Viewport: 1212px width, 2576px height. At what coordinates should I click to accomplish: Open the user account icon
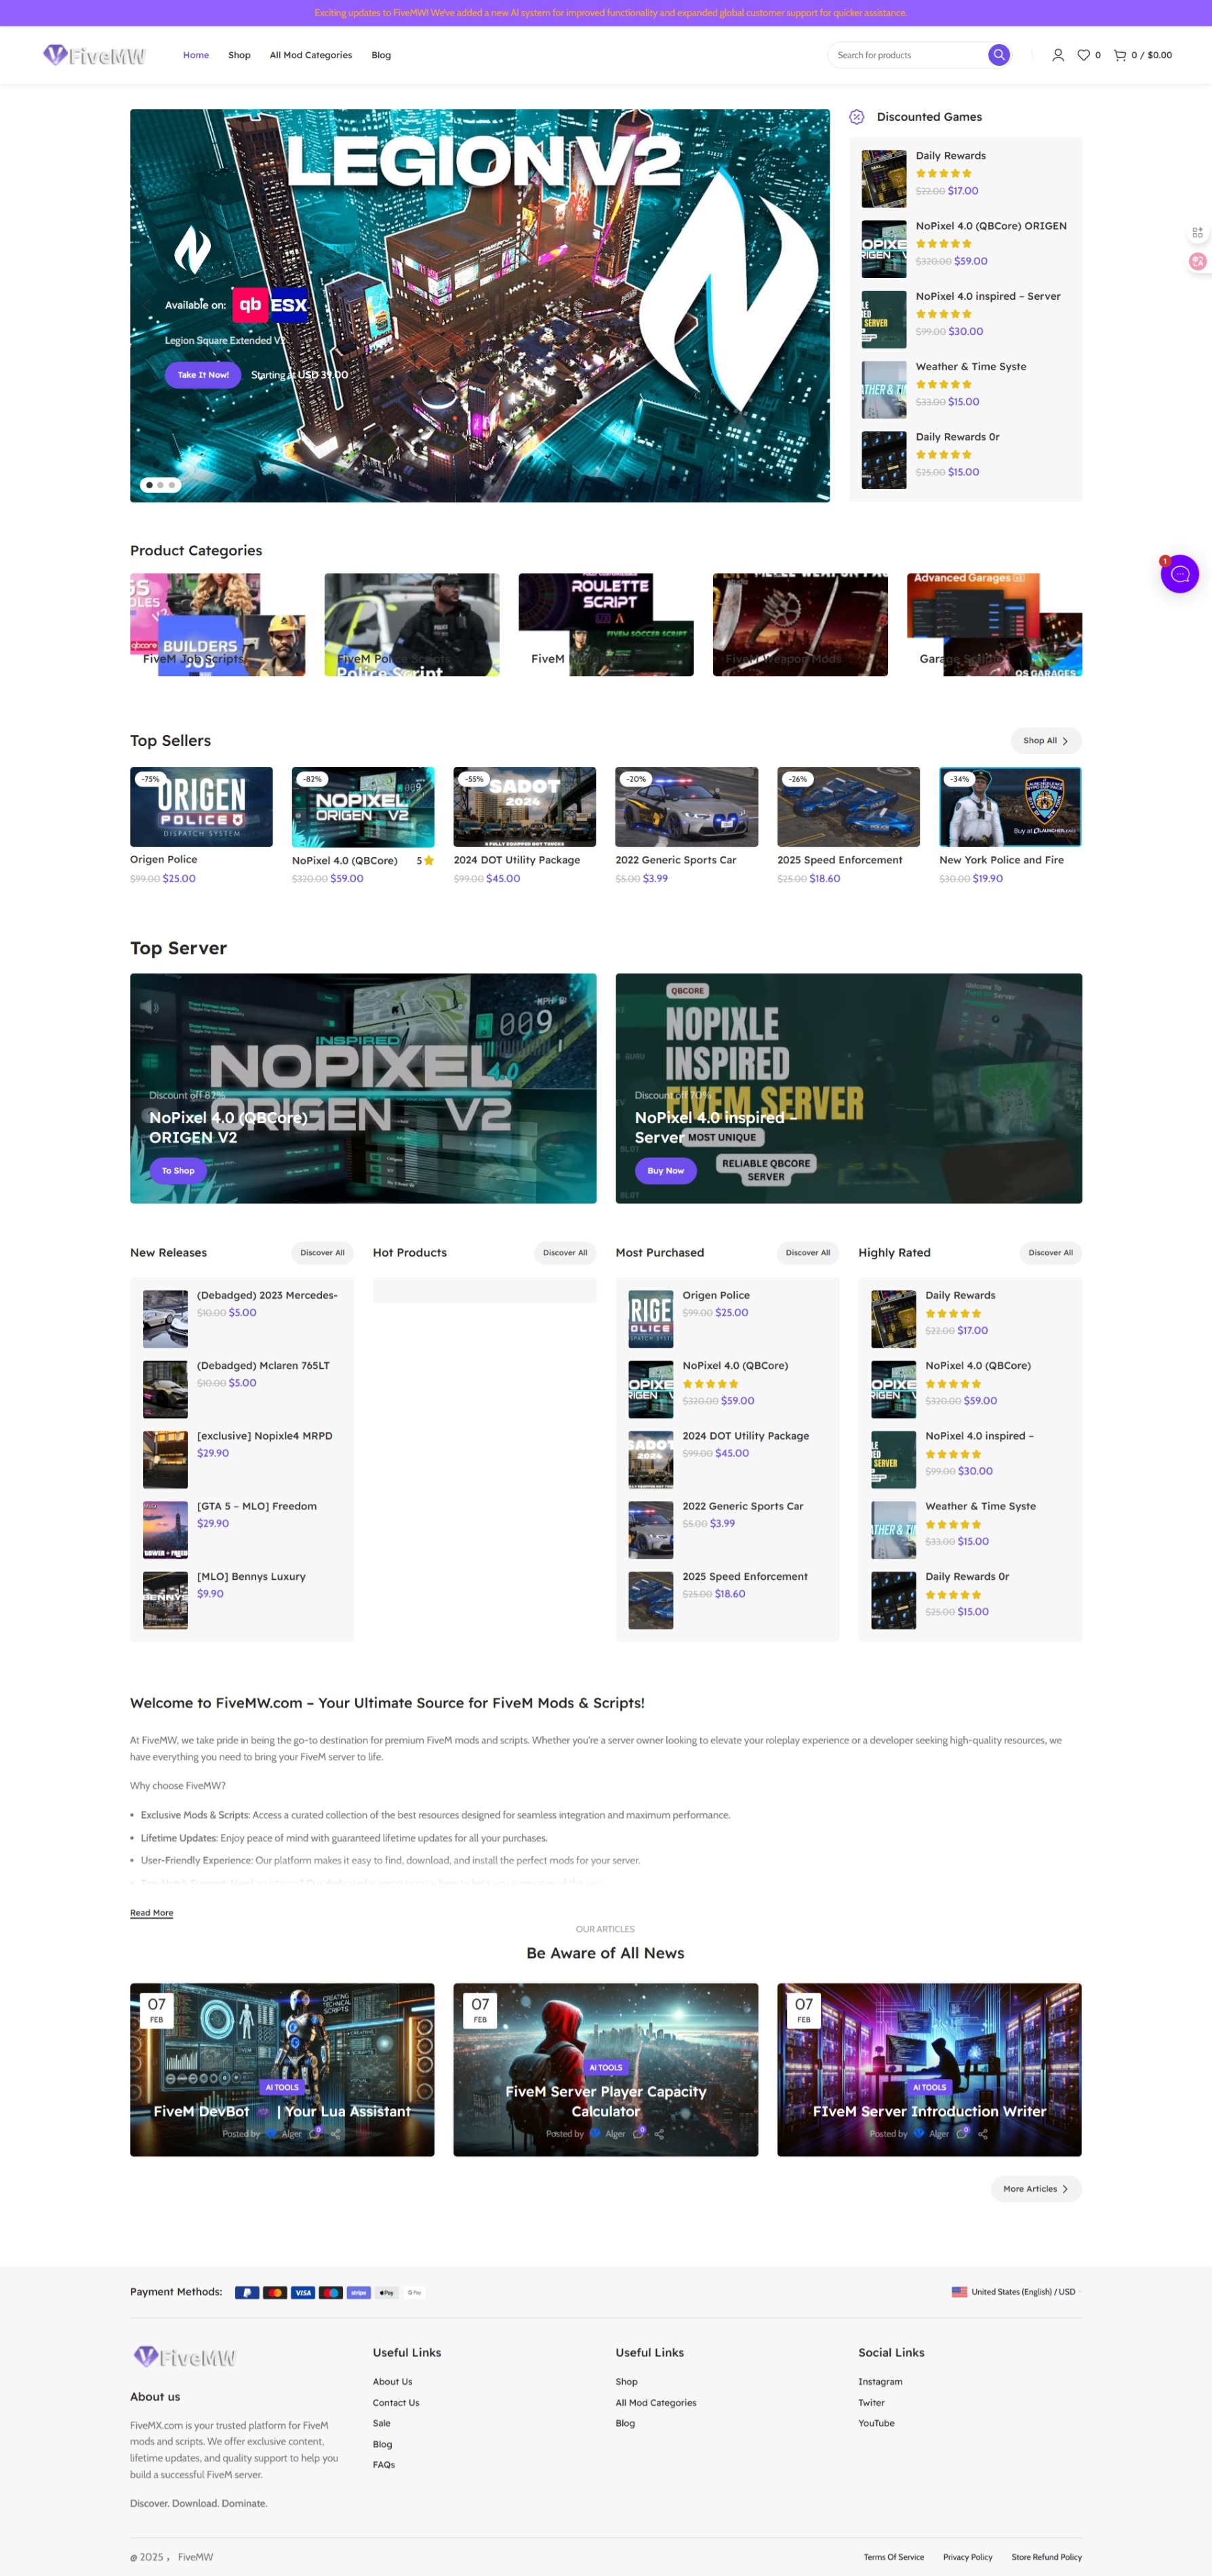coord(1057,55)
